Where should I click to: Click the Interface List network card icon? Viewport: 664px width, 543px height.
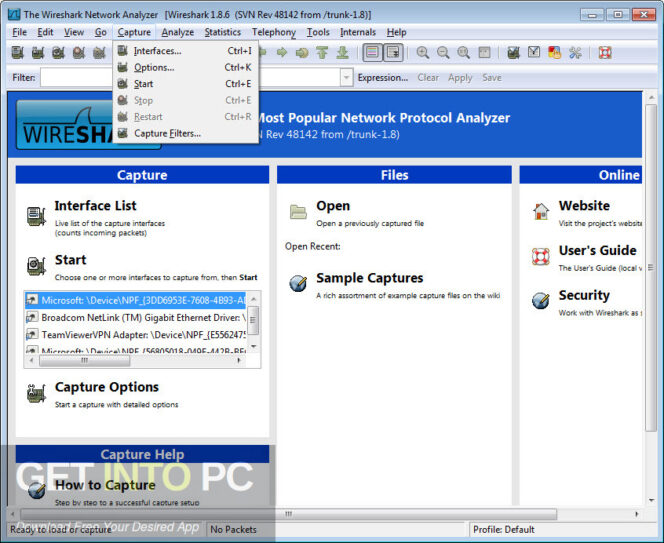36,216
